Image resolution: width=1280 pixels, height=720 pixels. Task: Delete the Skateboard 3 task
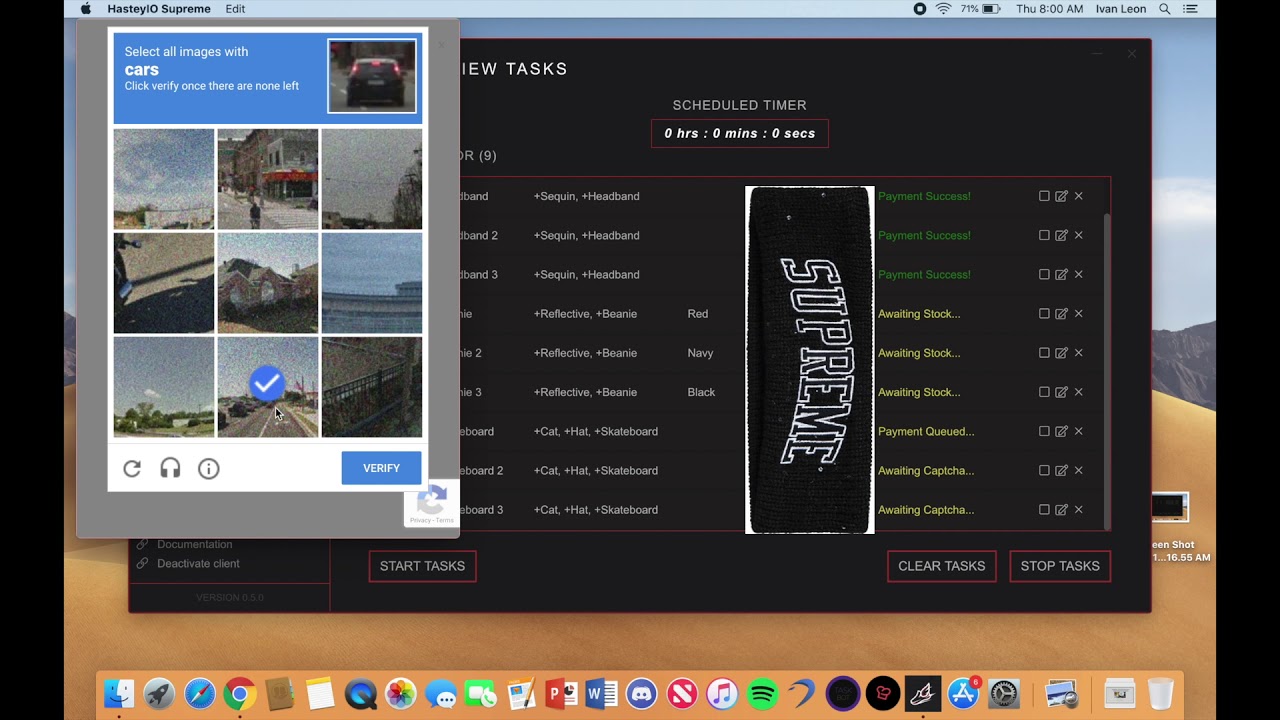[1078, 509]
